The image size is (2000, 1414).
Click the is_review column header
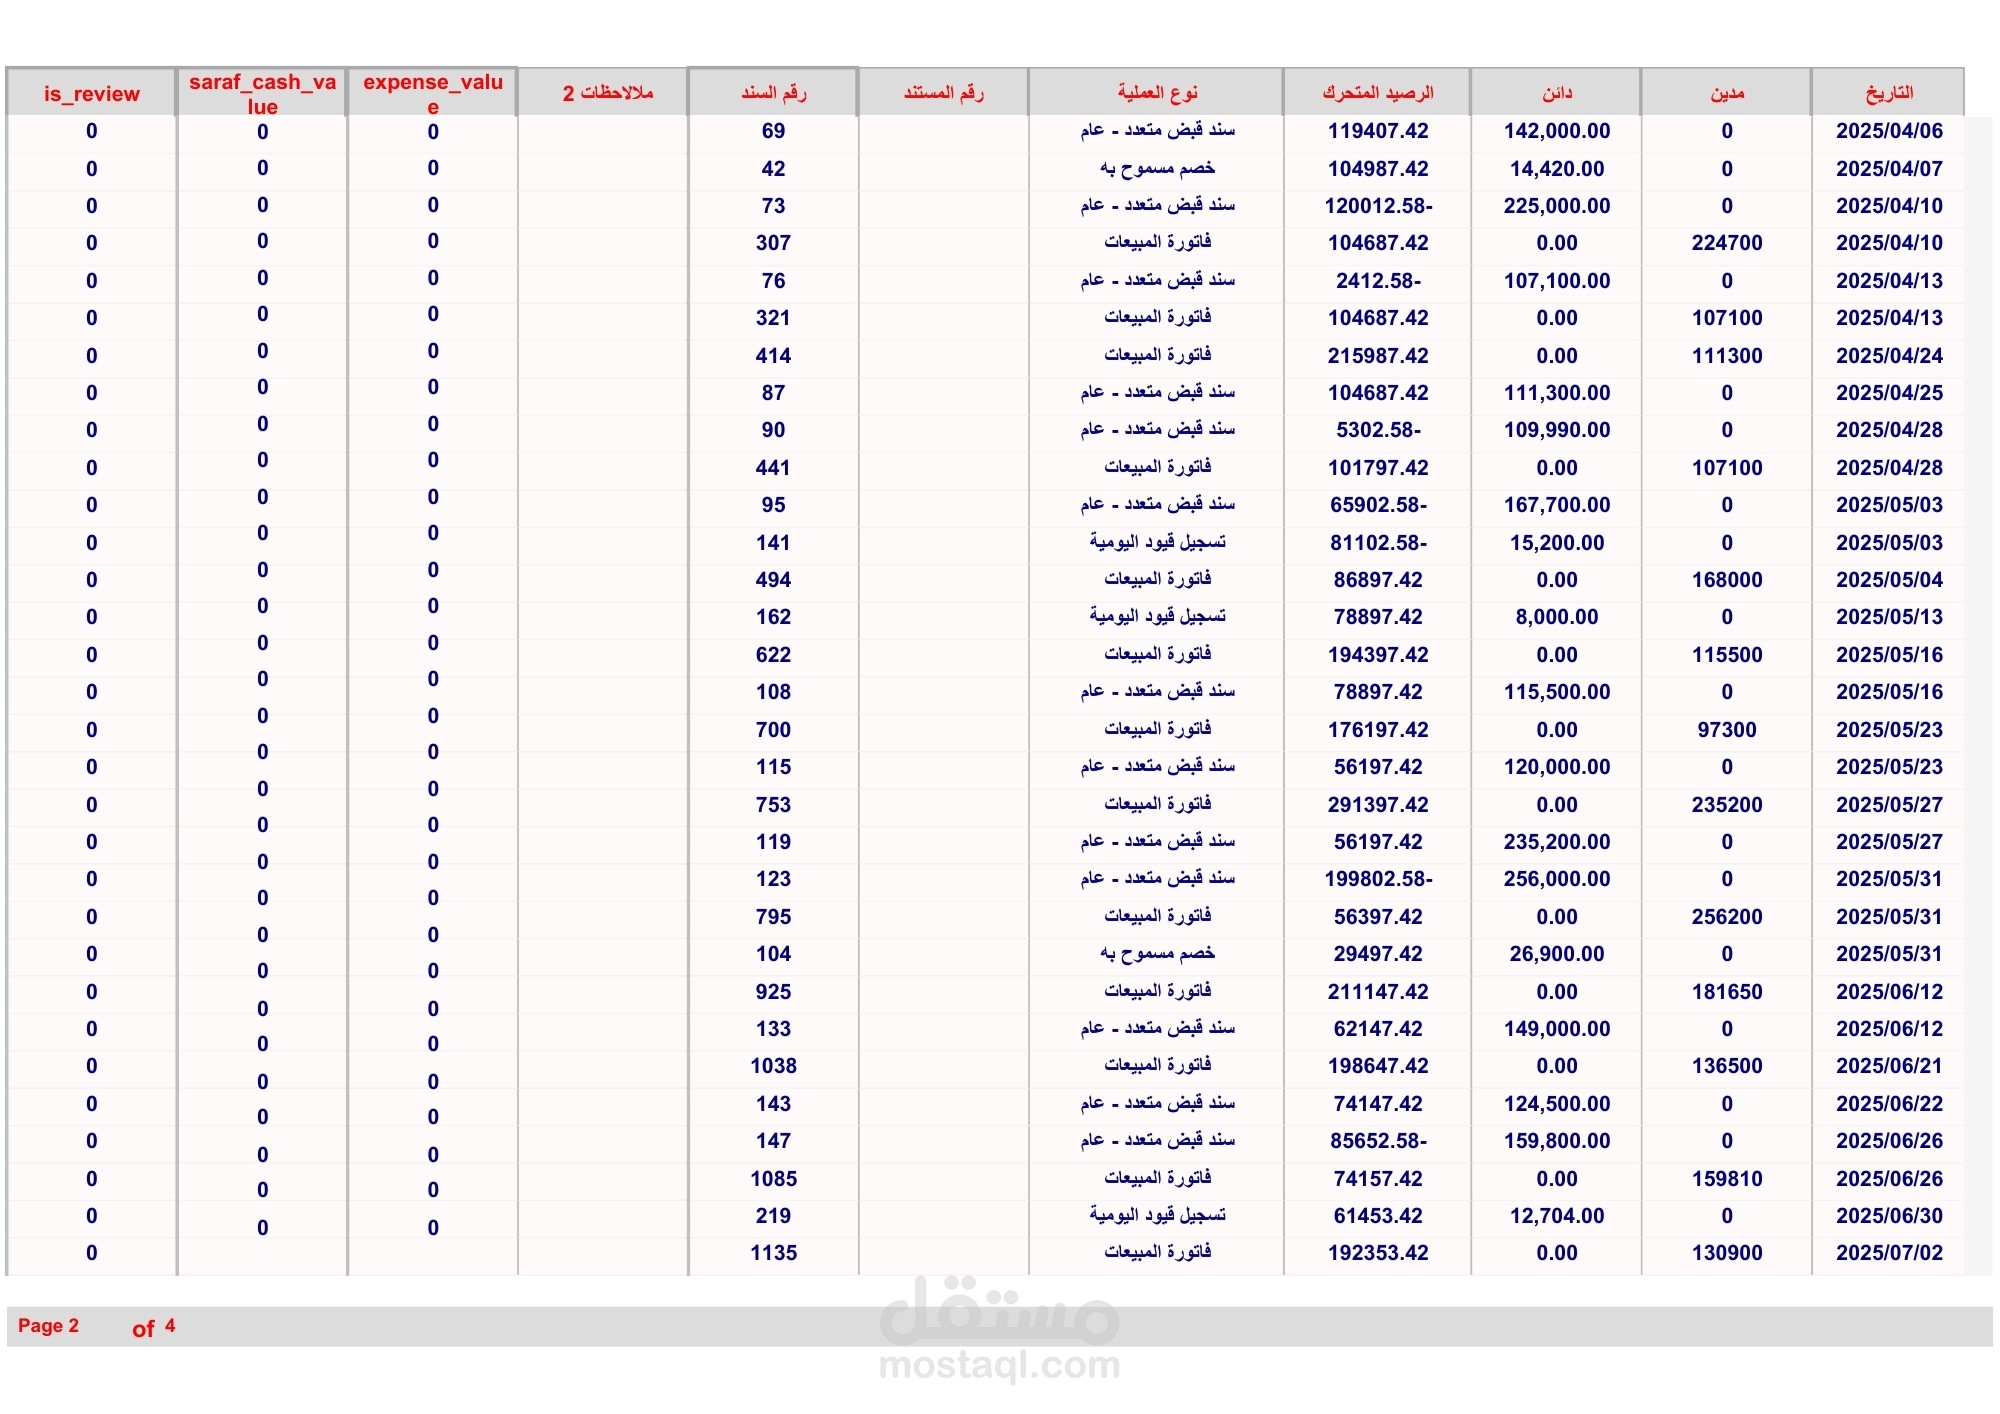tap(91, 94)
